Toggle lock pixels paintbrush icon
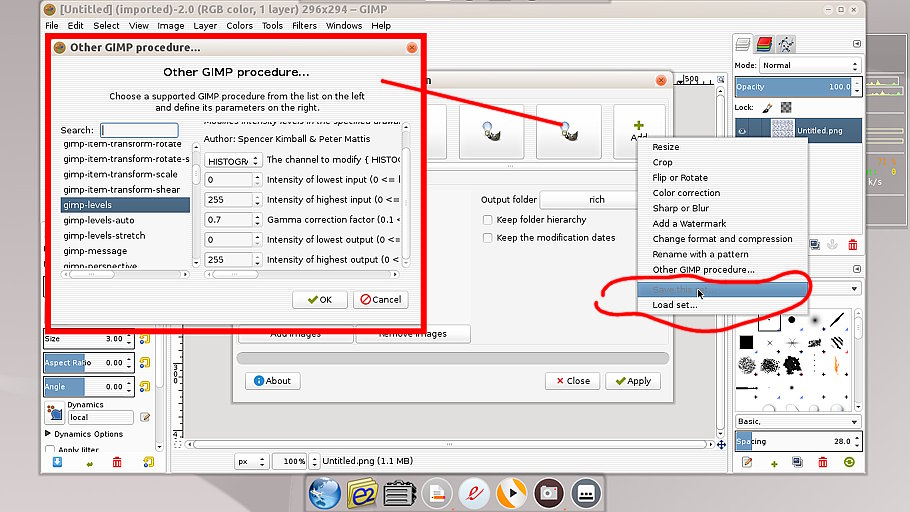 point(767,107)
